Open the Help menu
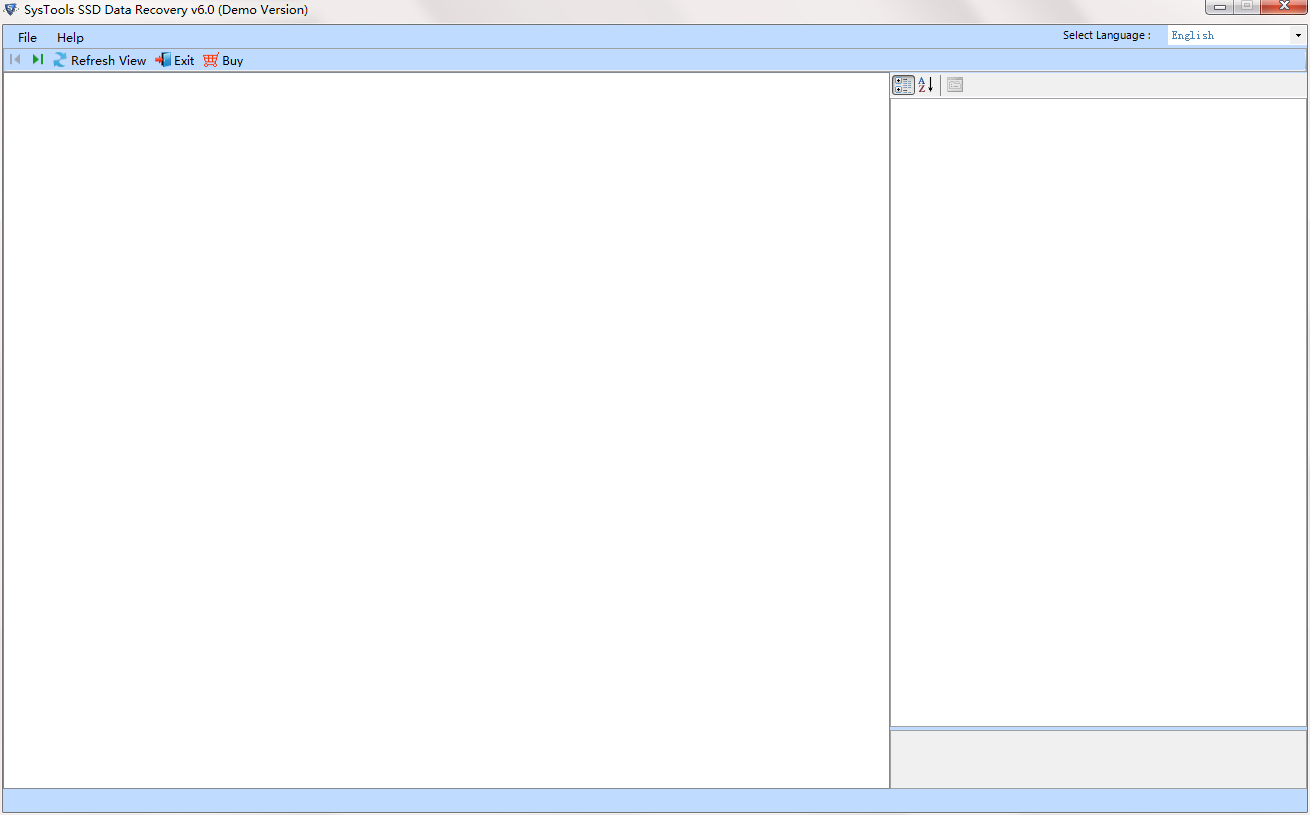 [70, 38]
